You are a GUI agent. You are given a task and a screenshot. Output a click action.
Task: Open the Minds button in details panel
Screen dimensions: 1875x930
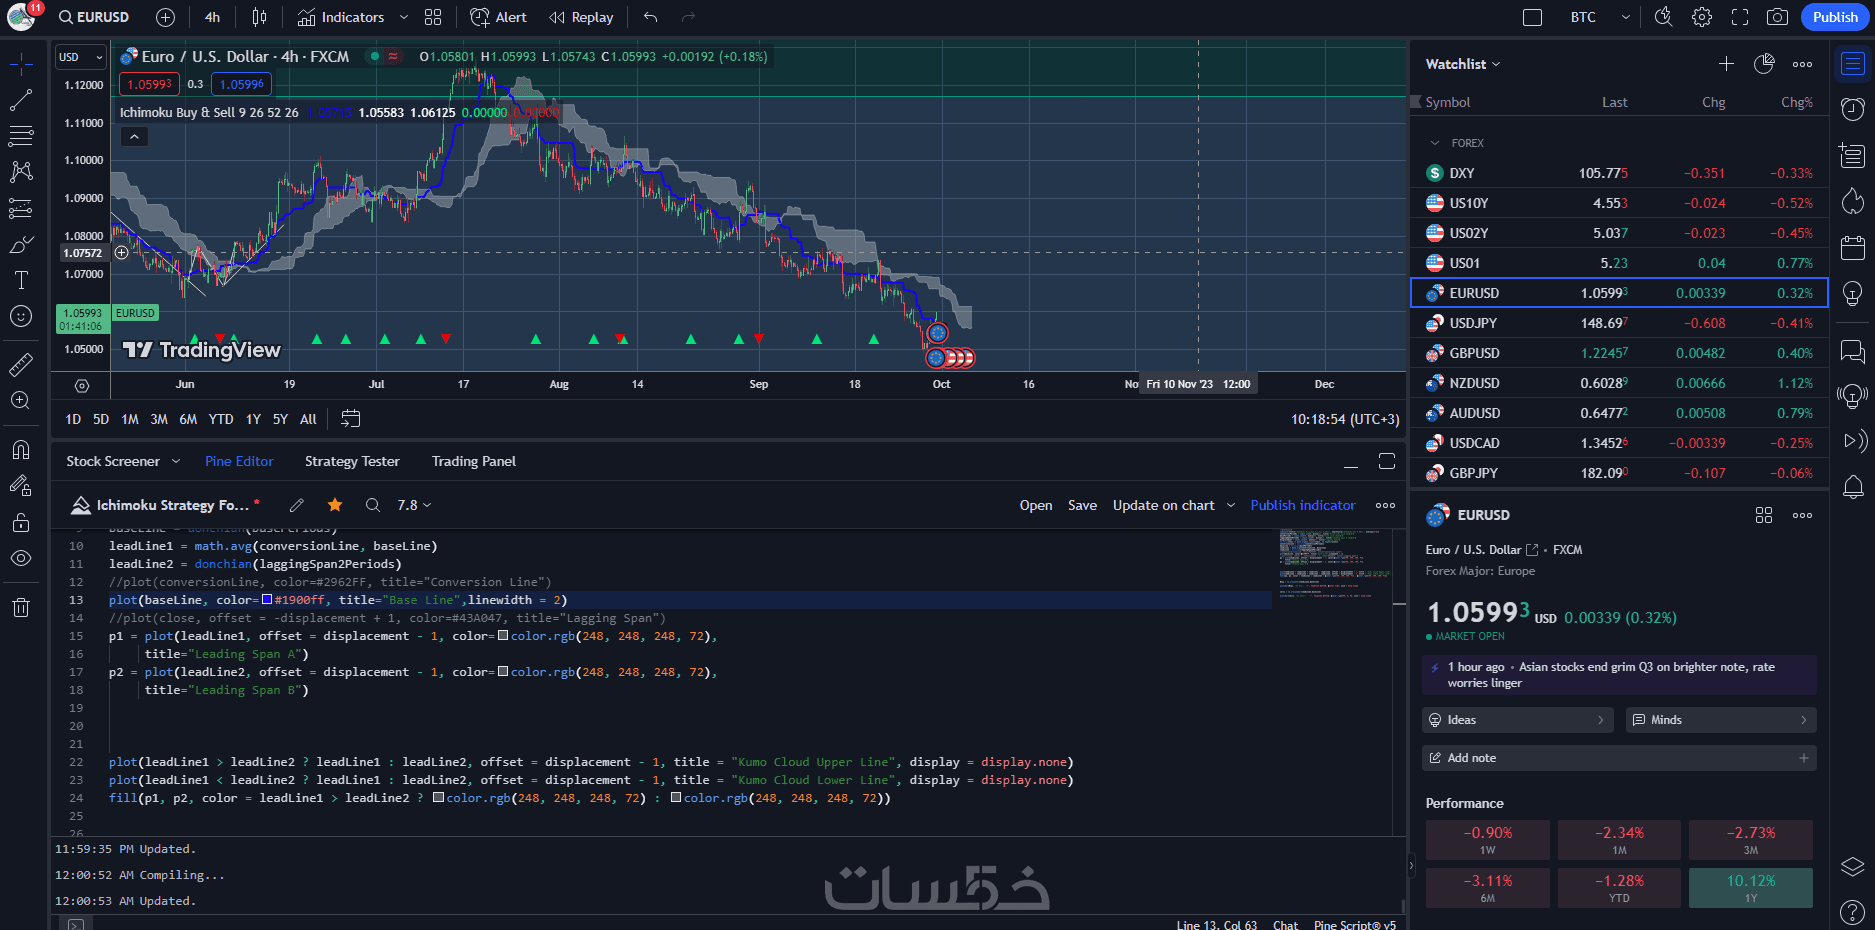pyautogui.click(x=1720, y=720)
